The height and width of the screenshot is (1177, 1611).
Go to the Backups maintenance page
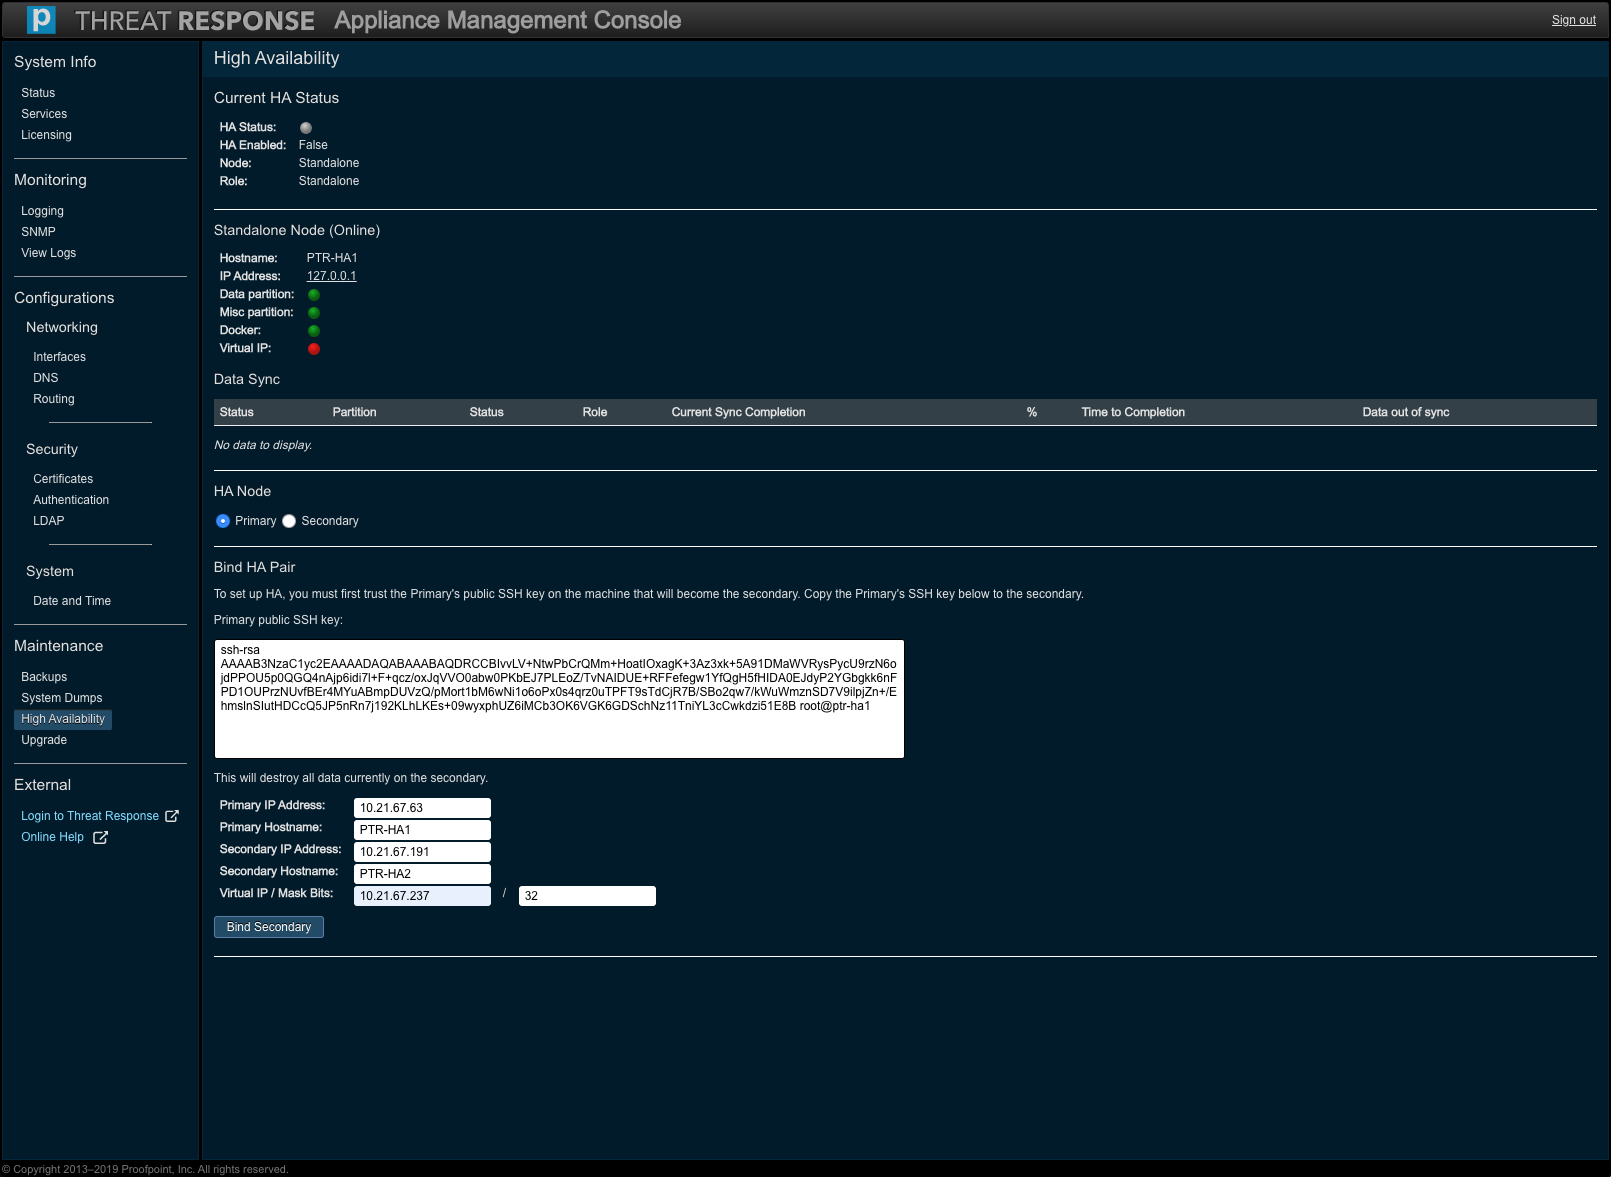click(44, 677)
